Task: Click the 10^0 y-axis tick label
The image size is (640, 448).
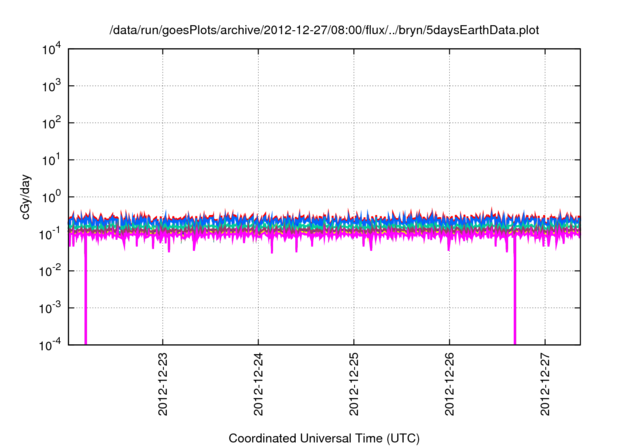Action: tap(51, 197)
